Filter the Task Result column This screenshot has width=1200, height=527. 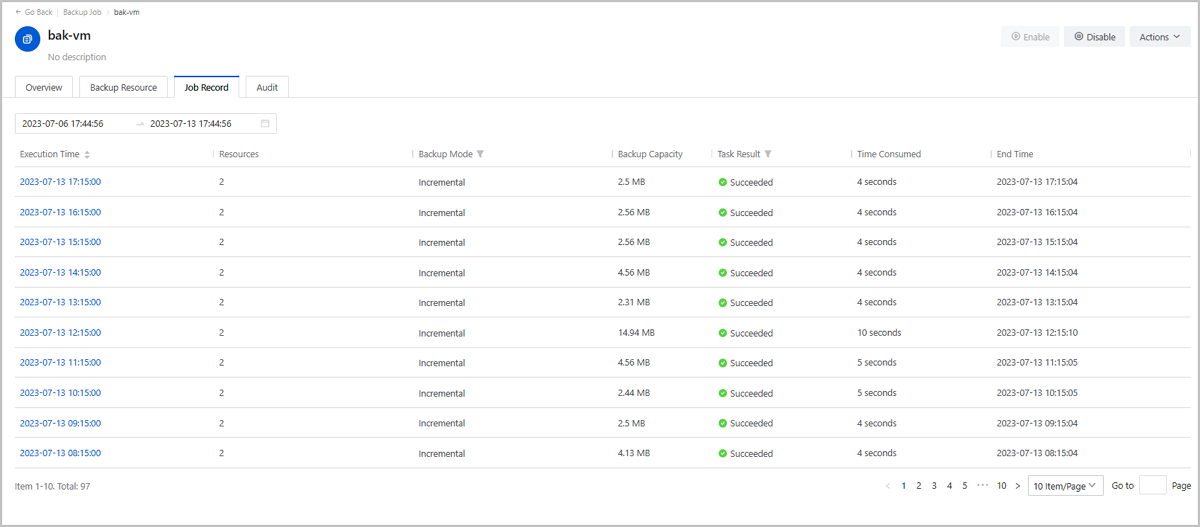point(768,154)
